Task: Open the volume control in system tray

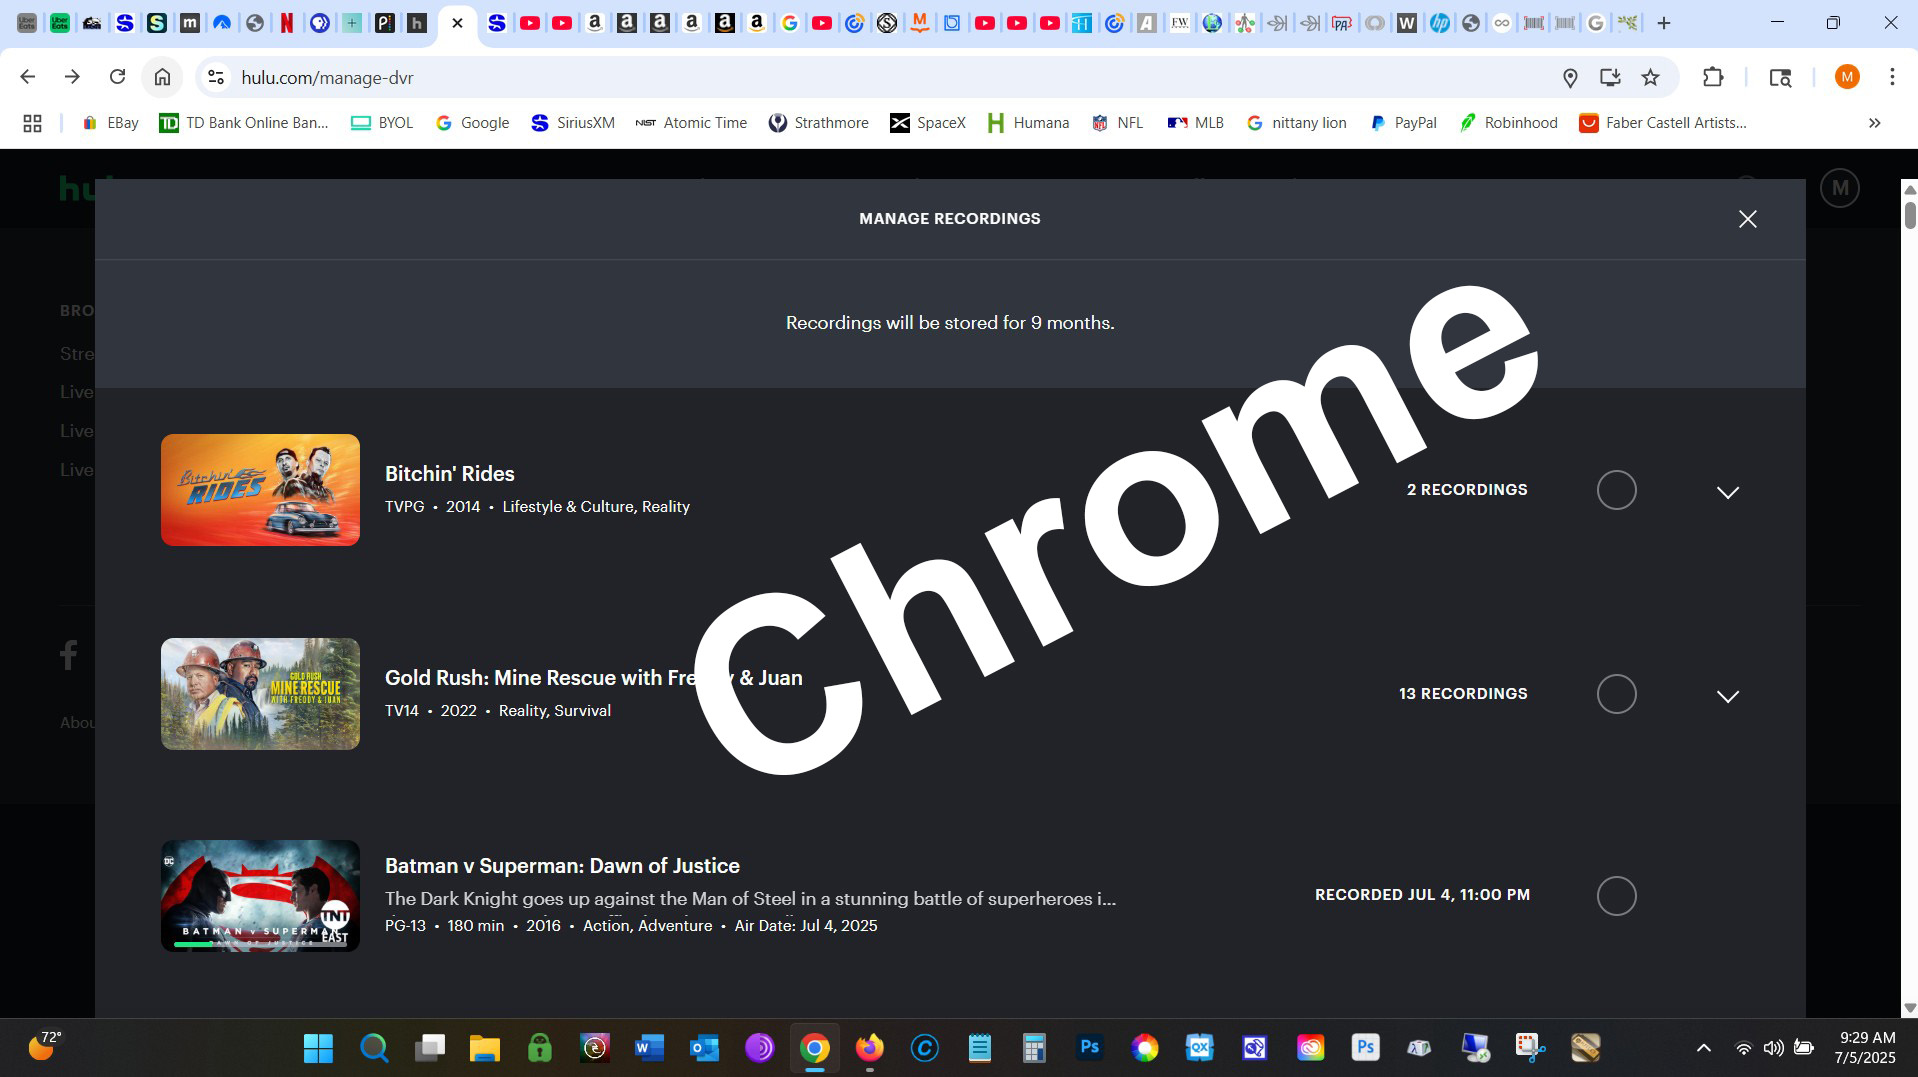Action: (1773, 1048)
